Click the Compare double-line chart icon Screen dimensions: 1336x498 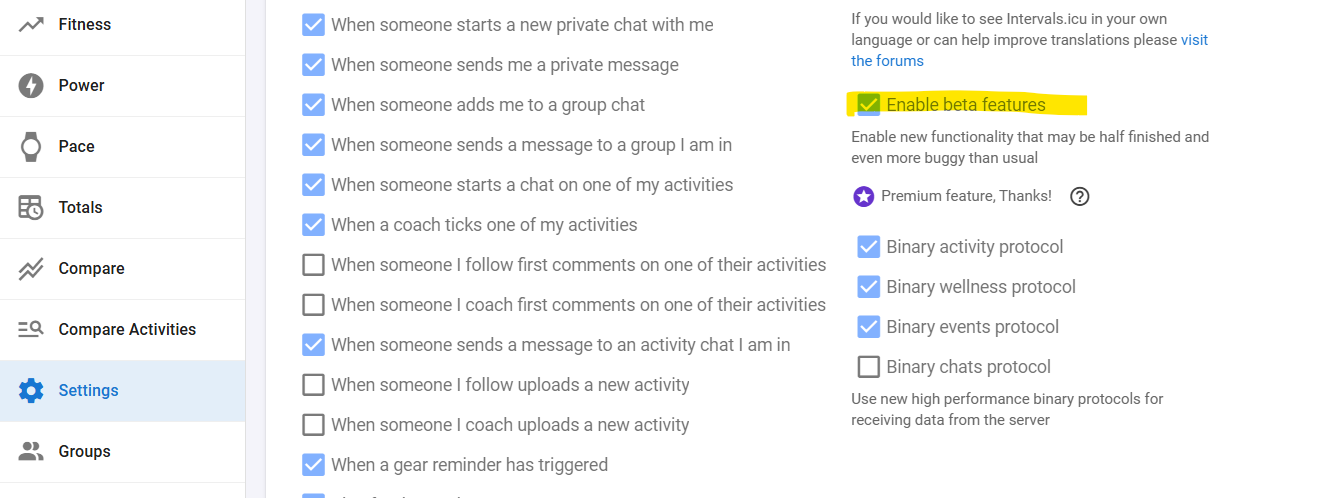click(31, 269)
